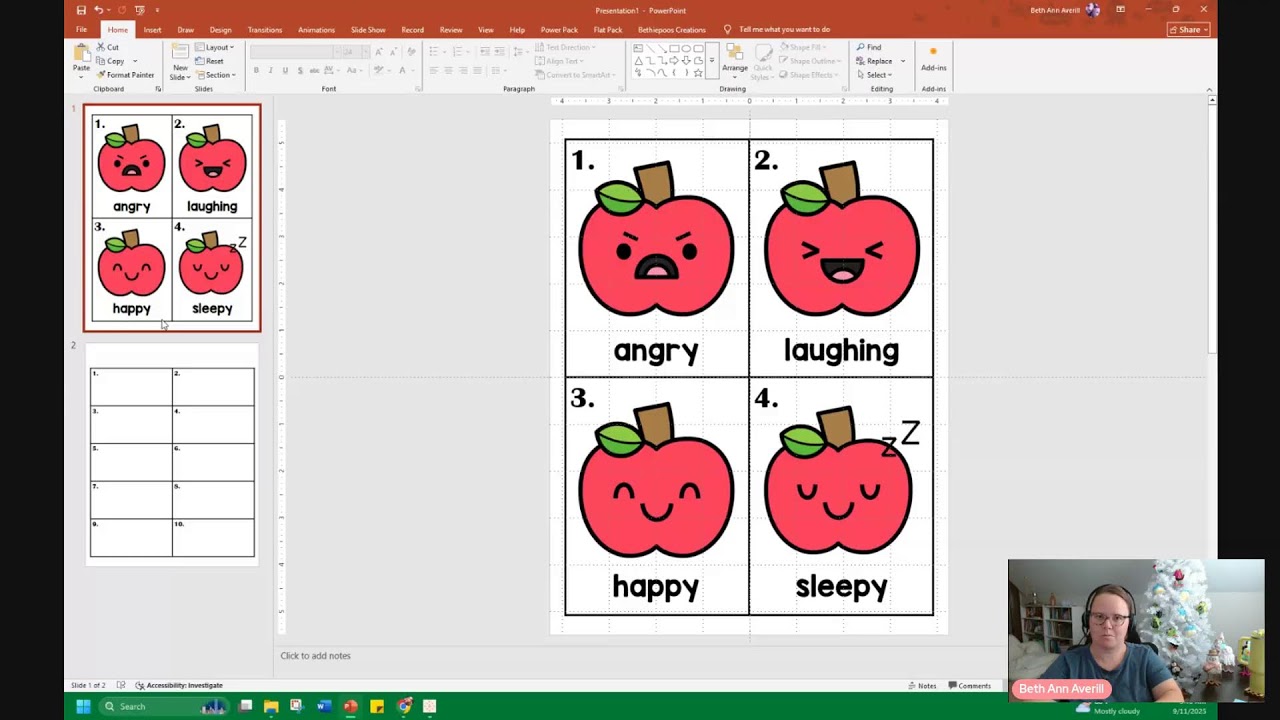The width and height of the screenshot is (1280, 720).
Task: Select slide 2 thumbnail with empty grid
Action: 172,455
